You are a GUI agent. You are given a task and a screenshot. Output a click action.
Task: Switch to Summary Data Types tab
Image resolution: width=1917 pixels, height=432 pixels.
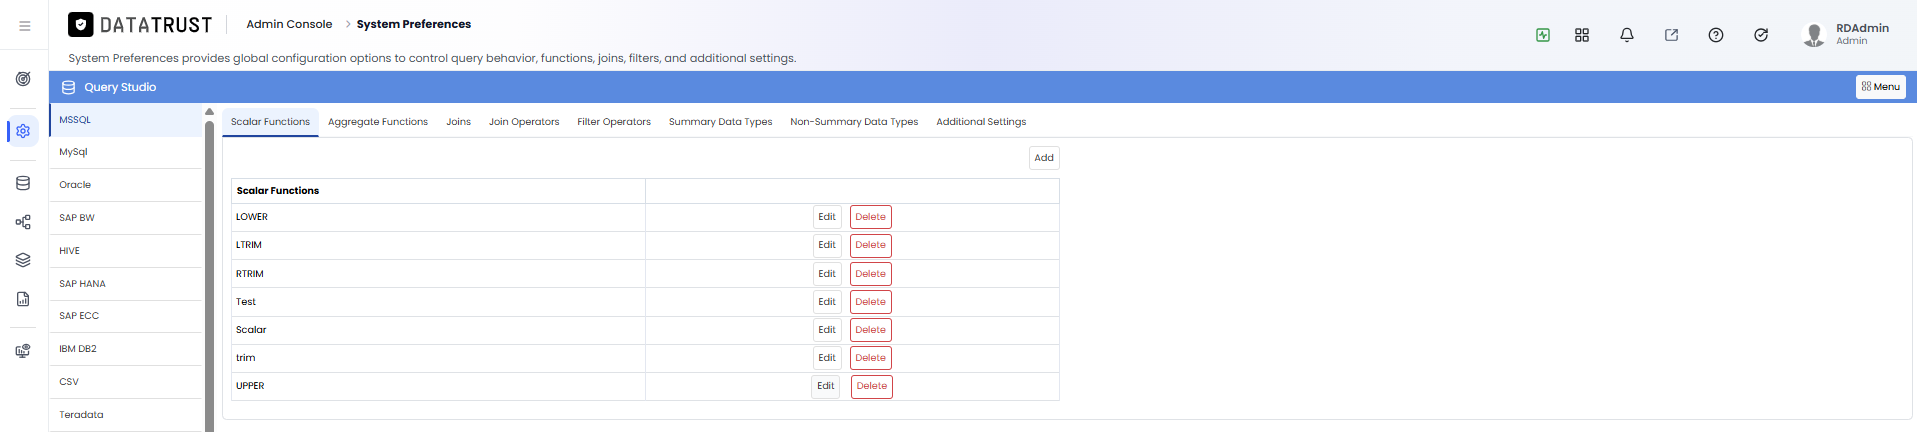click(720, 122)
